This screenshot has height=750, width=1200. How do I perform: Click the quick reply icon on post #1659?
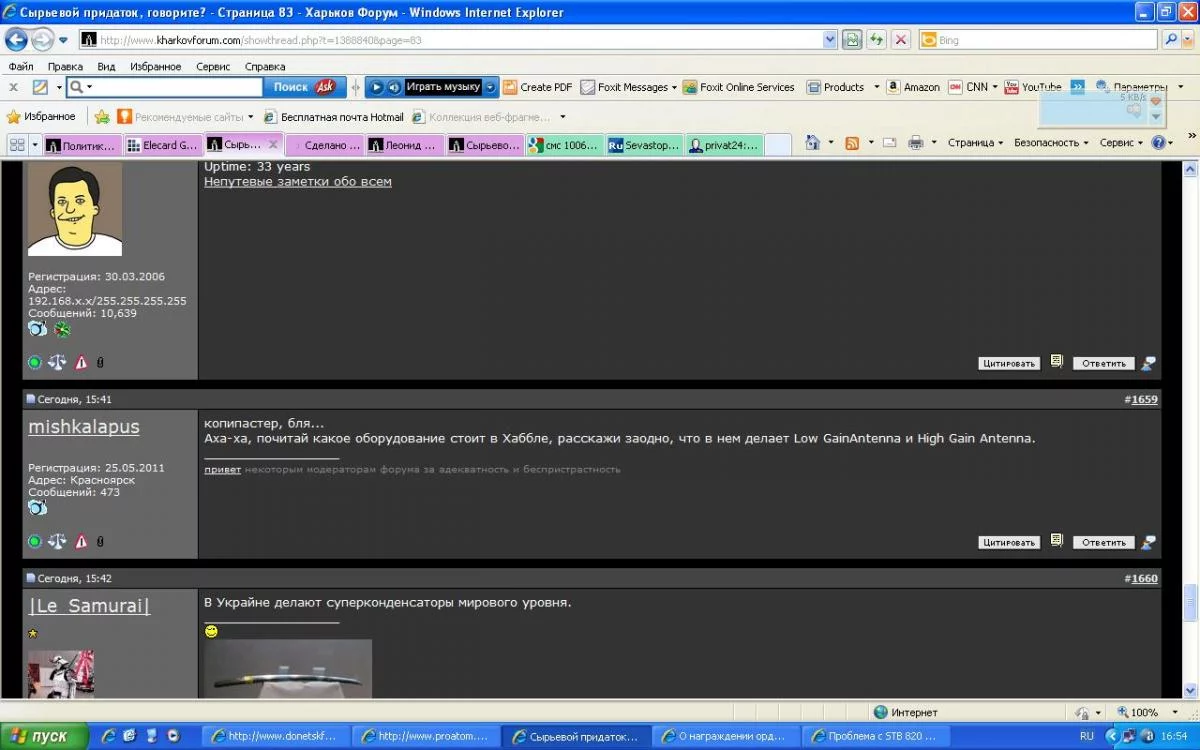tap(1148, 542)
